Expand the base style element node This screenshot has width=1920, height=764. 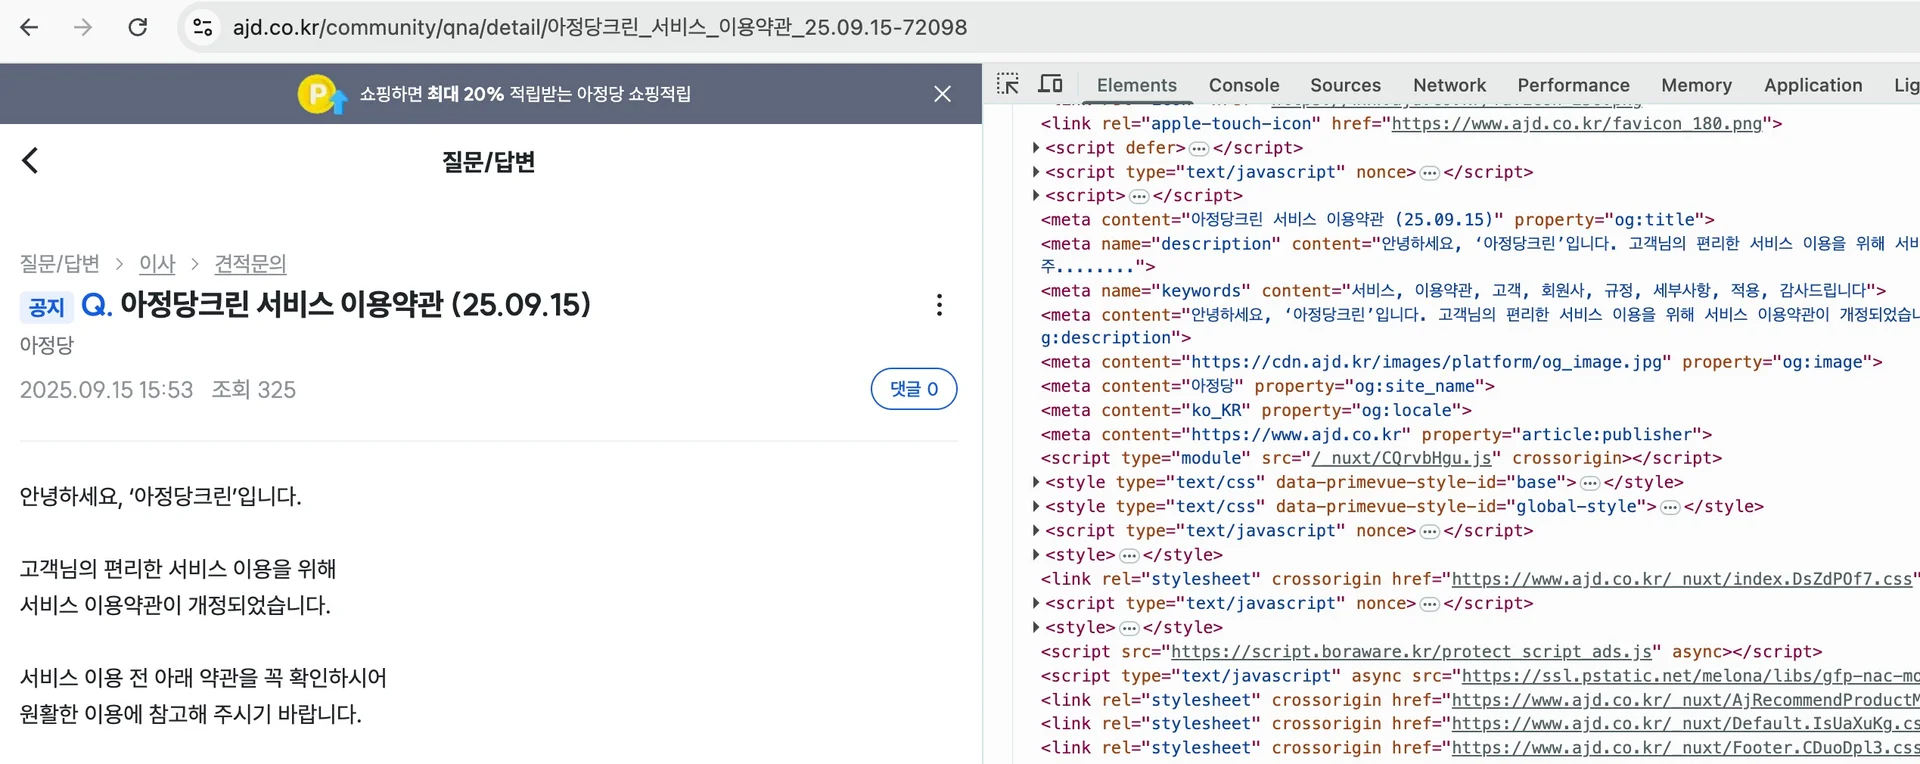point(1036,483)
